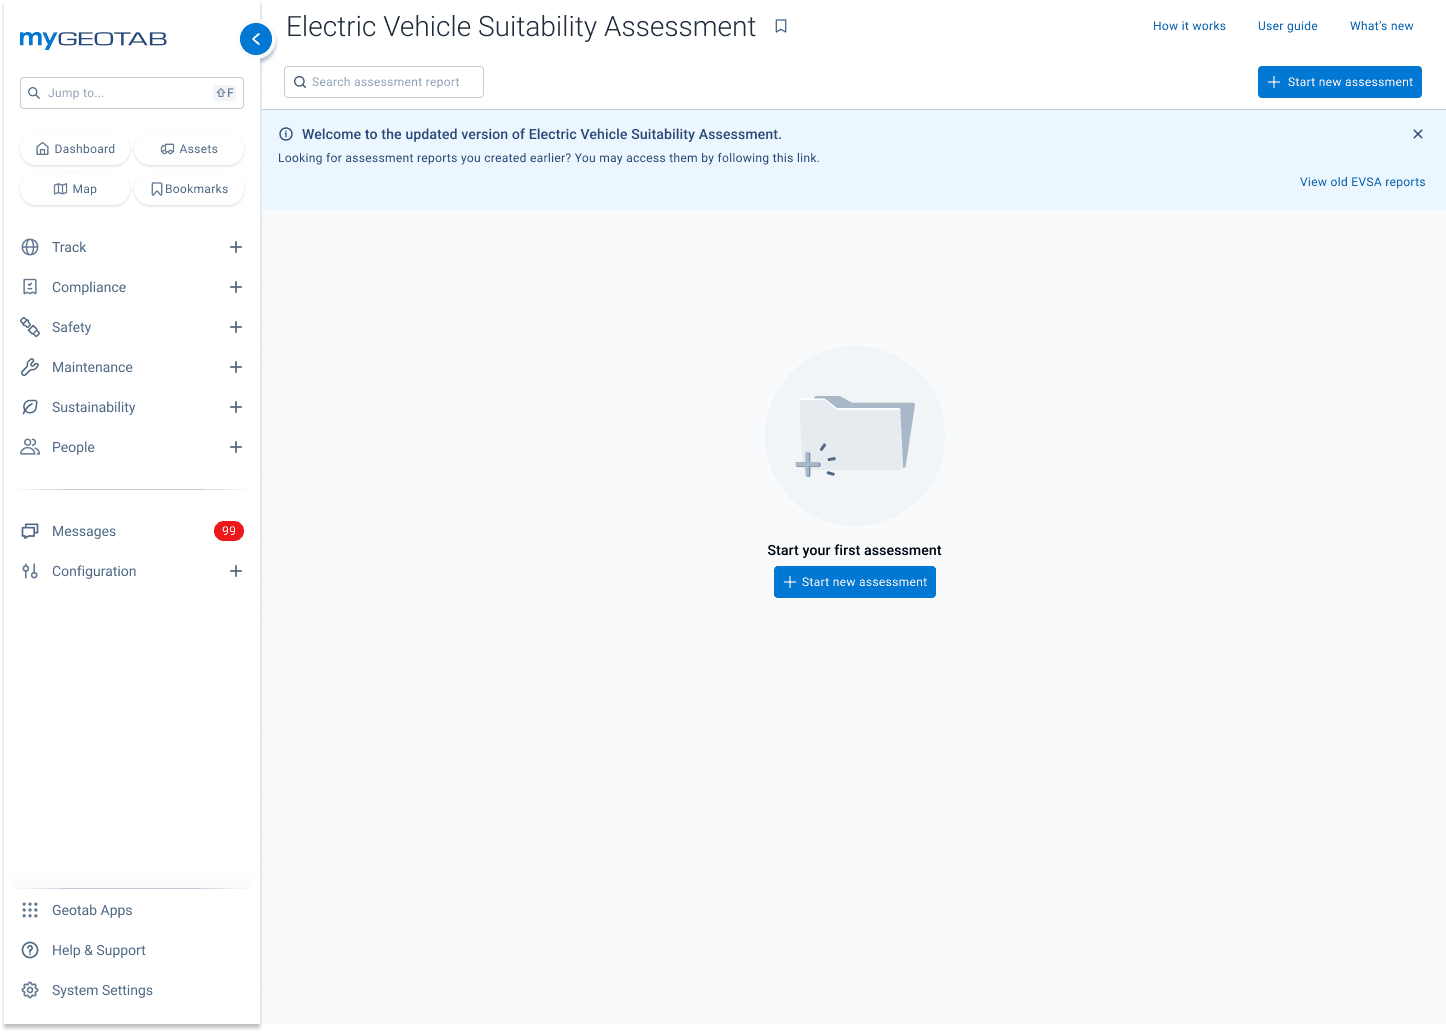Expand the Track menu with the plus
This screenshot has height=1032, width=1446.
pyautogui.click(x=236, y=247)
